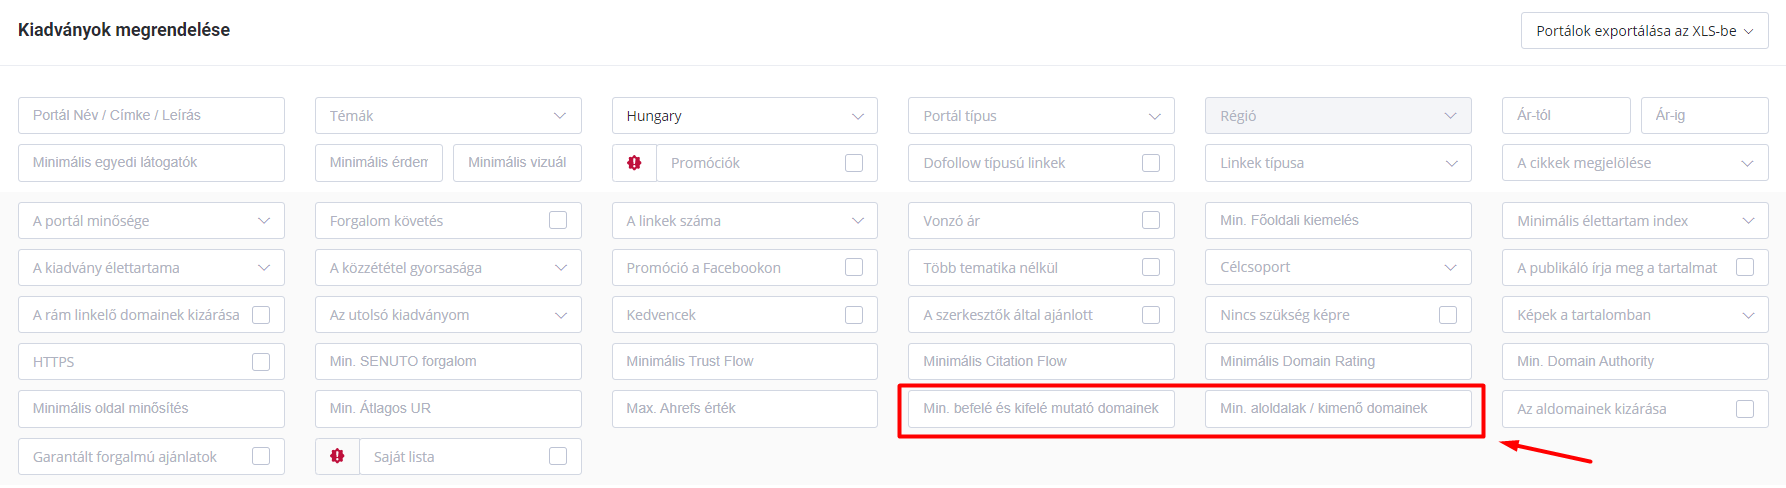Click Min. befelé és kifelé mutató domainek field
The width and height of the screenshot is (1786, 488).
1041,409
